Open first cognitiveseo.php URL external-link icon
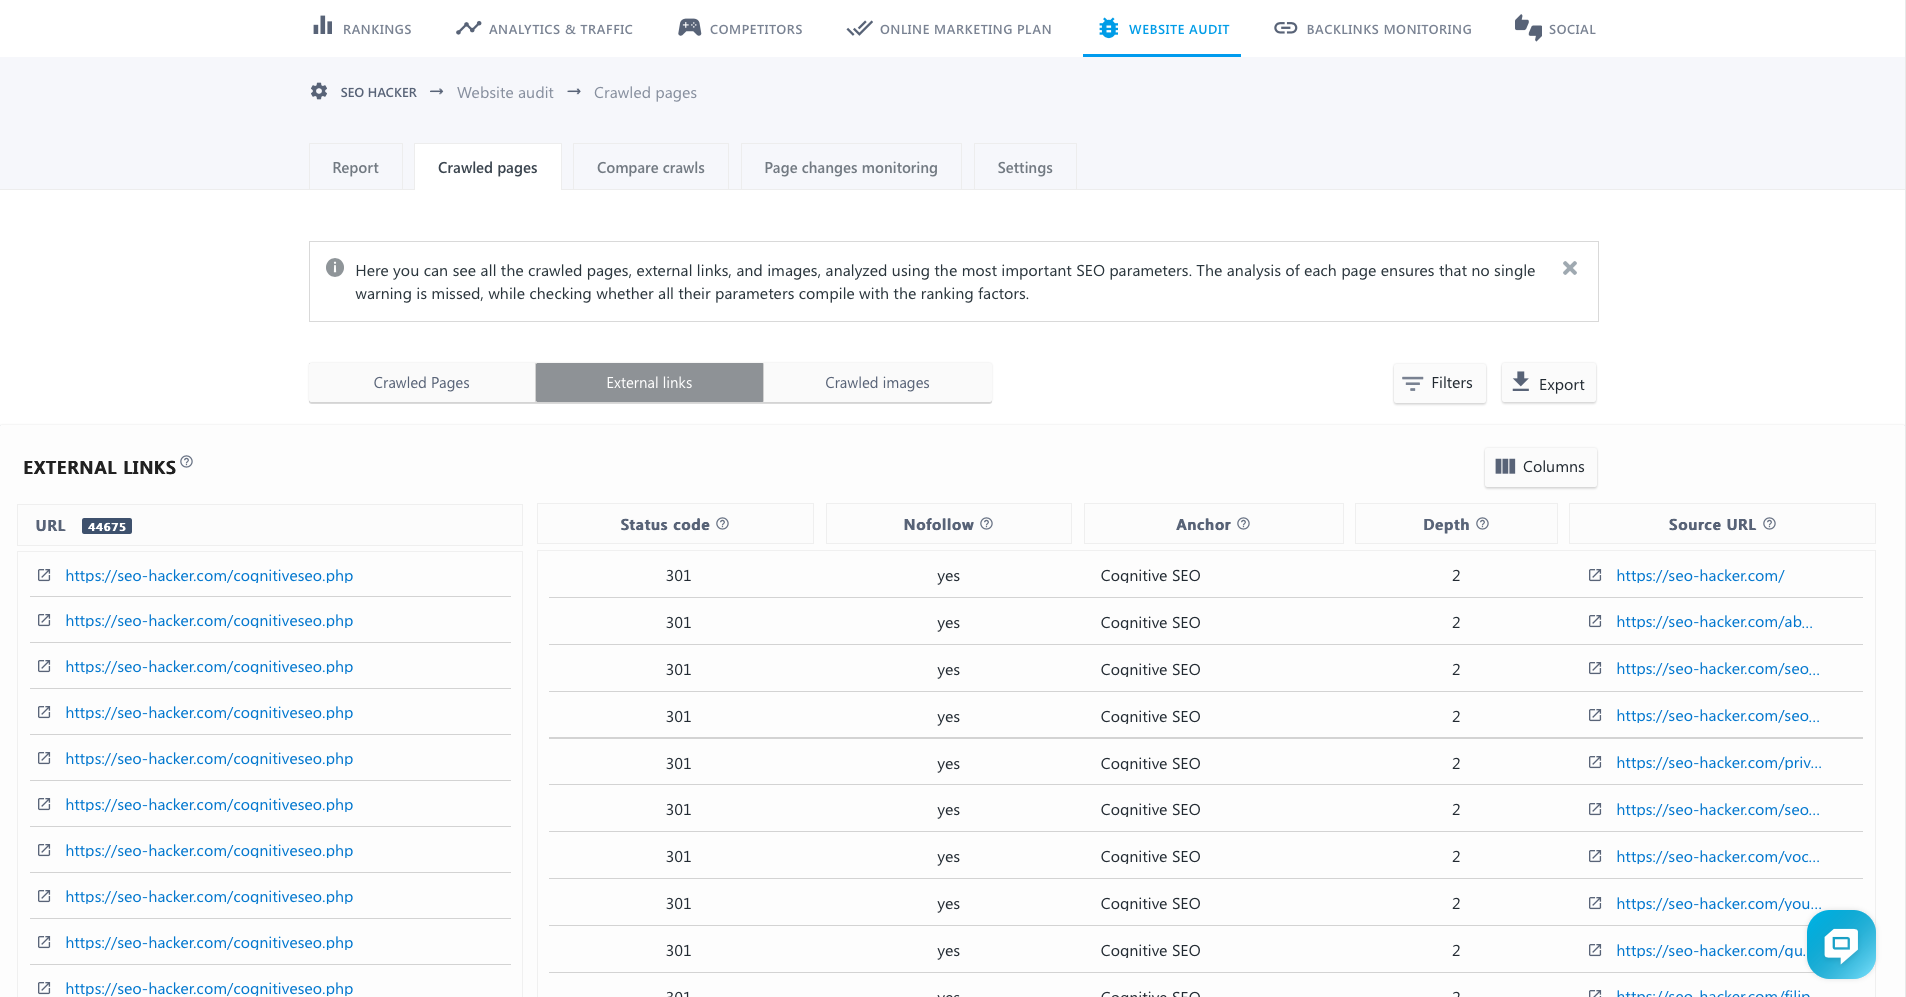1906x997 pixels. (x=44, y=575)
